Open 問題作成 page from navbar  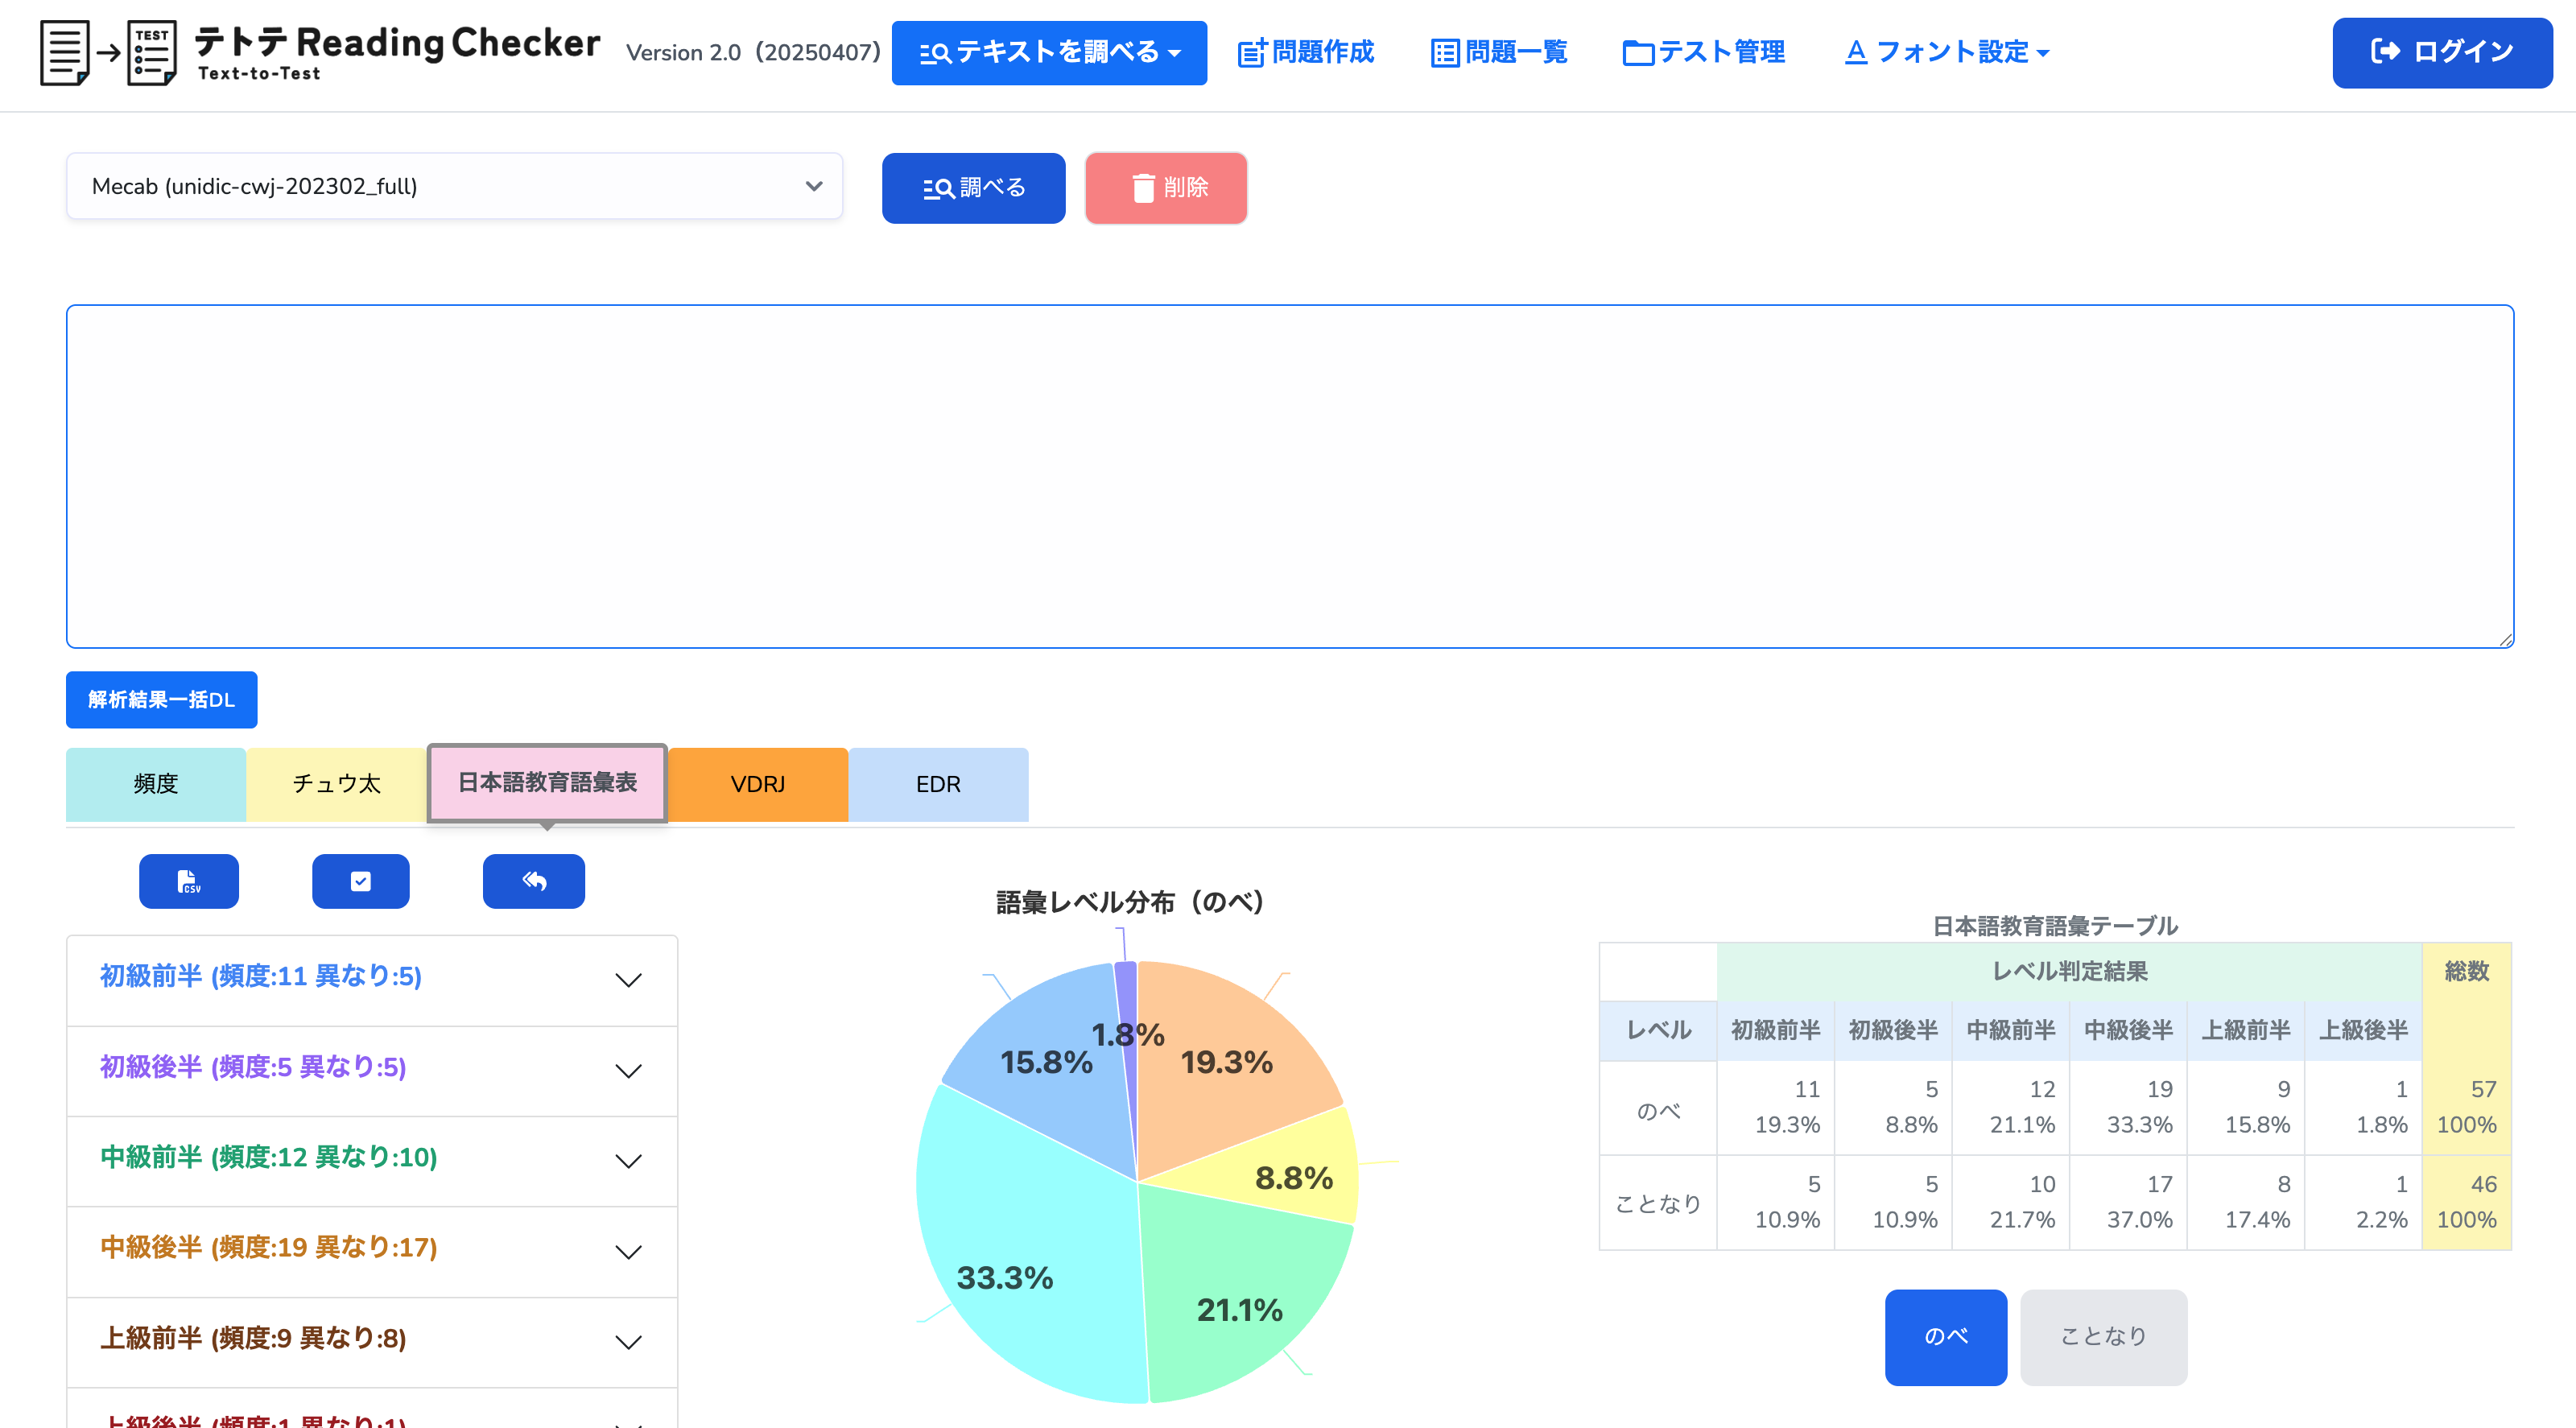(1306, 52)
